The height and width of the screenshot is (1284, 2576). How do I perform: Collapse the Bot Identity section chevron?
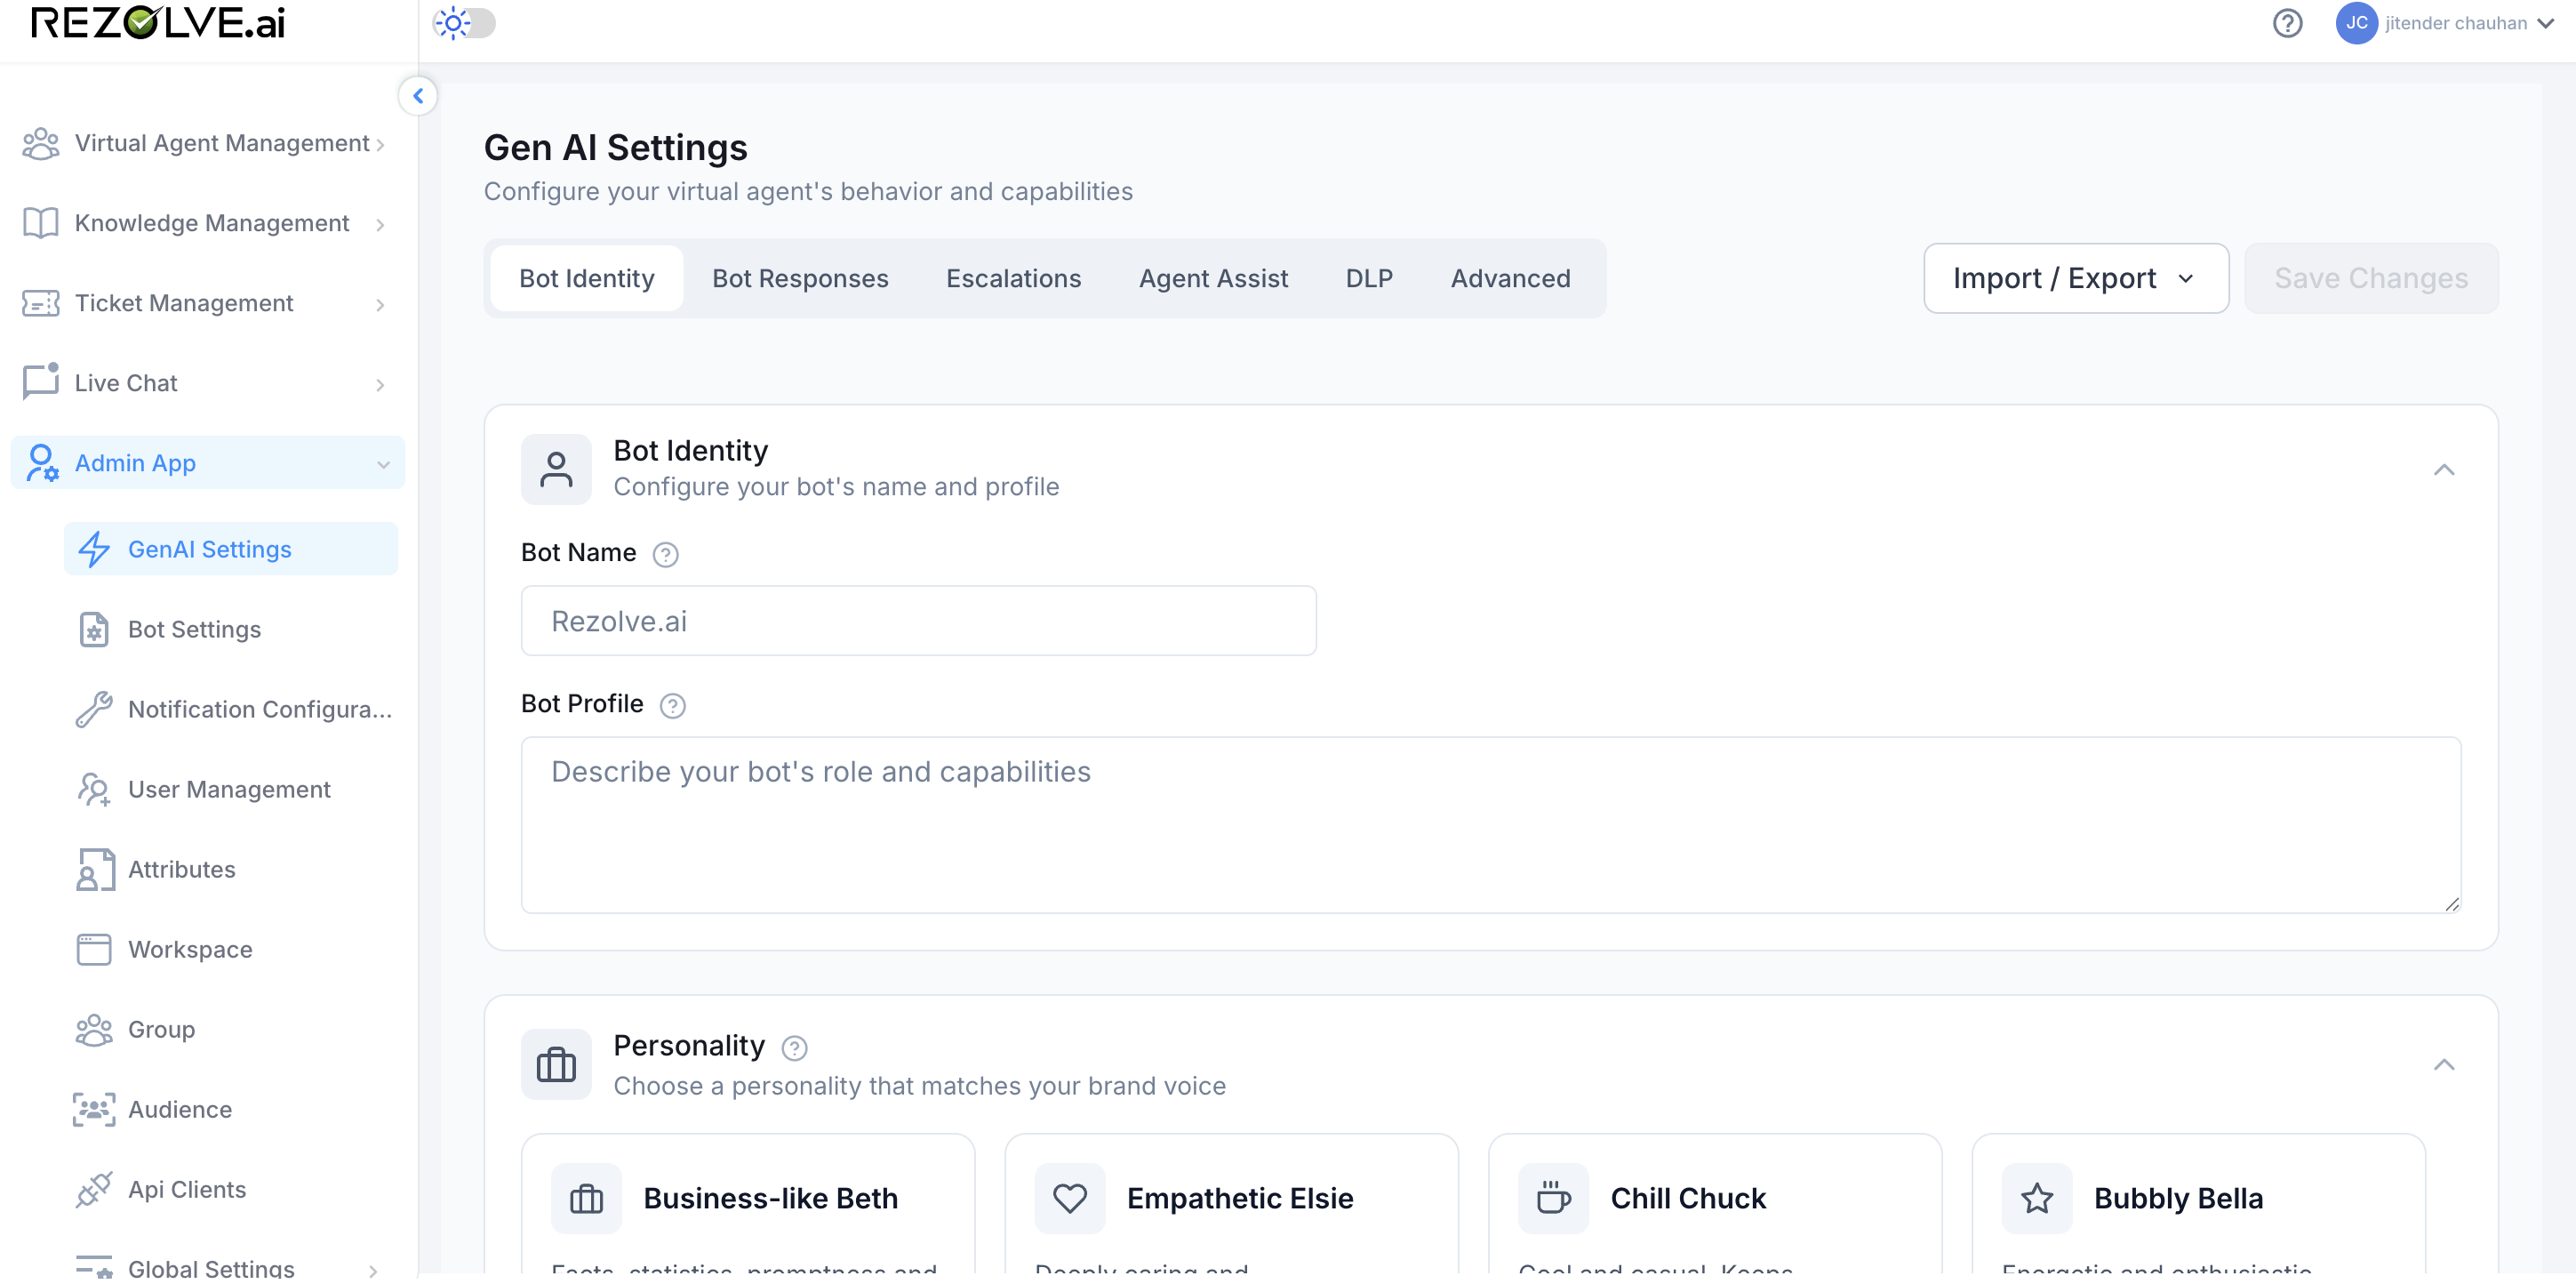[2444, 470]
